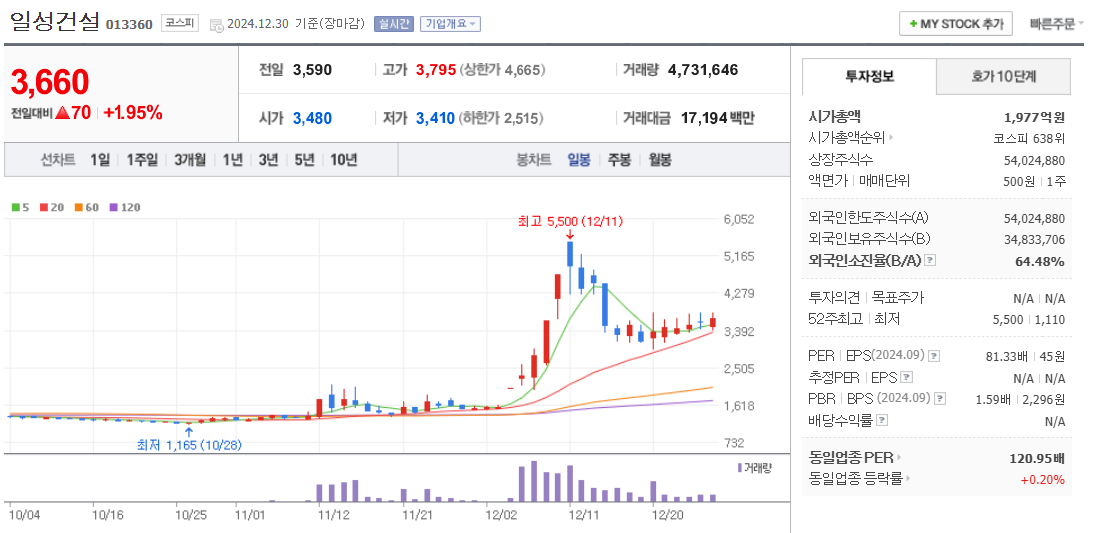This screenshot has height=533, width=1097.
Task: Click the tall blue candle on 12/11
Action: tap(570, 254)
